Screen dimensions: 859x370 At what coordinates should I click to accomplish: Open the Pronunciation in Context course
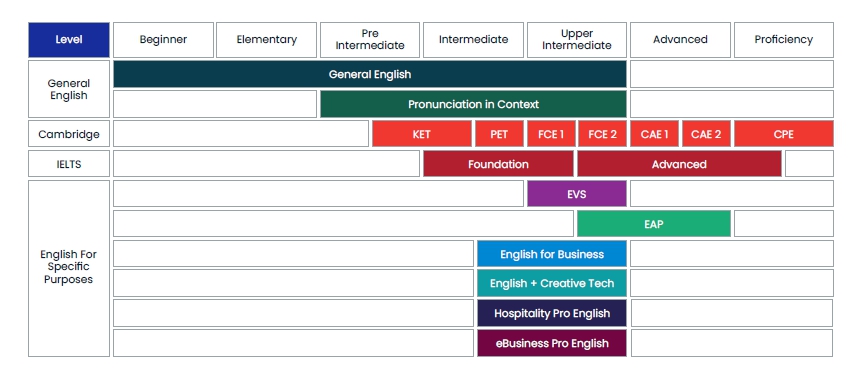pyautogui.click(x=473, y=104)
